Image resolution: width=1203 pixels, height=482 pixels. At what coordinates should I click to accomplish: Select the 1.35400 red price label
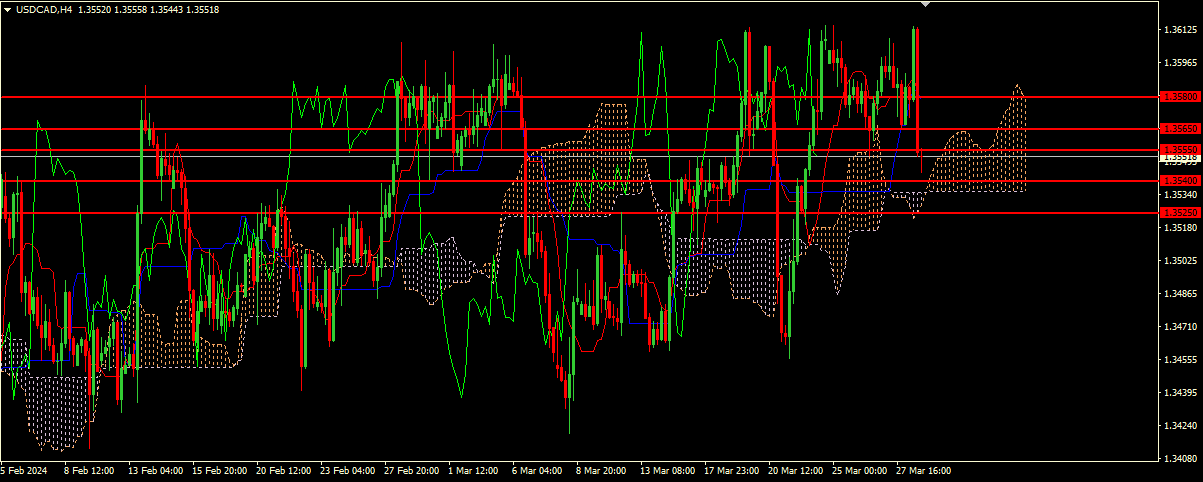point(1179,180)
